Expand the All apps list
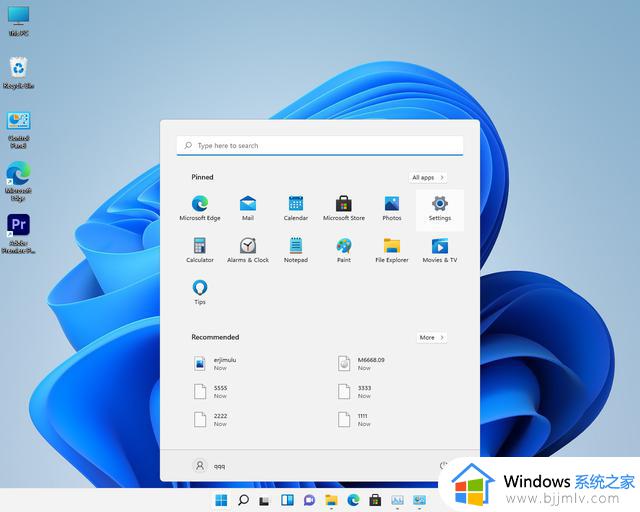This screenshot has width=640, height=512. pos(428,178)
